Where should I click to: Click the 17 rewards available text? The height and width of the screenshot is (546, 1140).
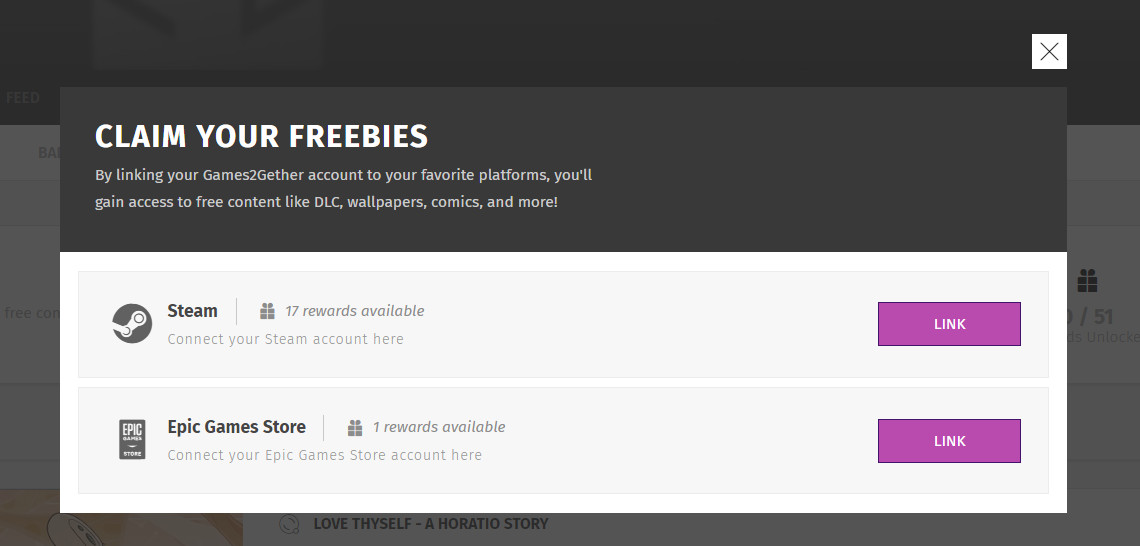(354, 311)
